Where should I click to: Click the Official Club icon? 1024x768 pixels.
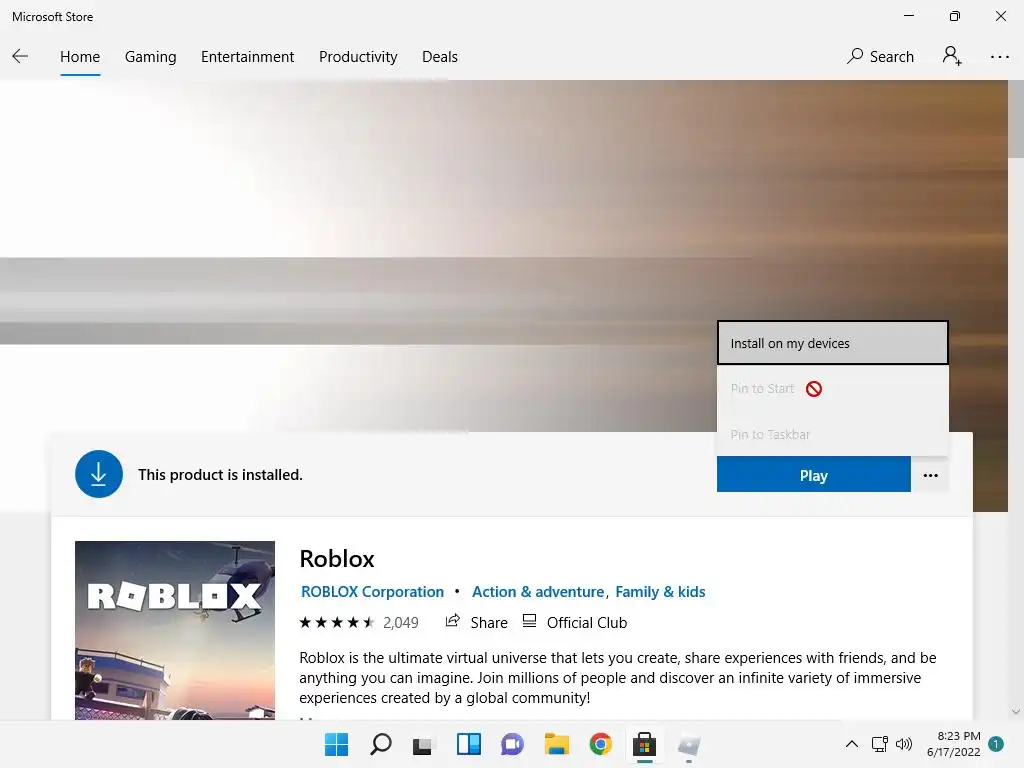click(x=530, y=621)
